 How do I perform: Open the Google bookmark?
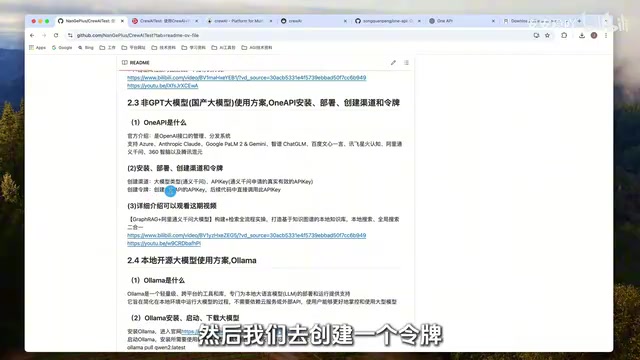coord(62,48)
